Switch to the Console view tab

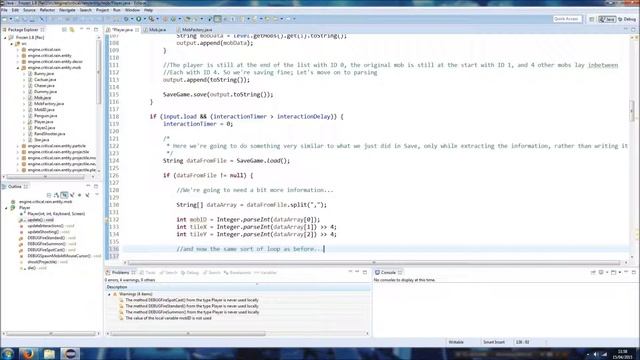click(388, 272)
